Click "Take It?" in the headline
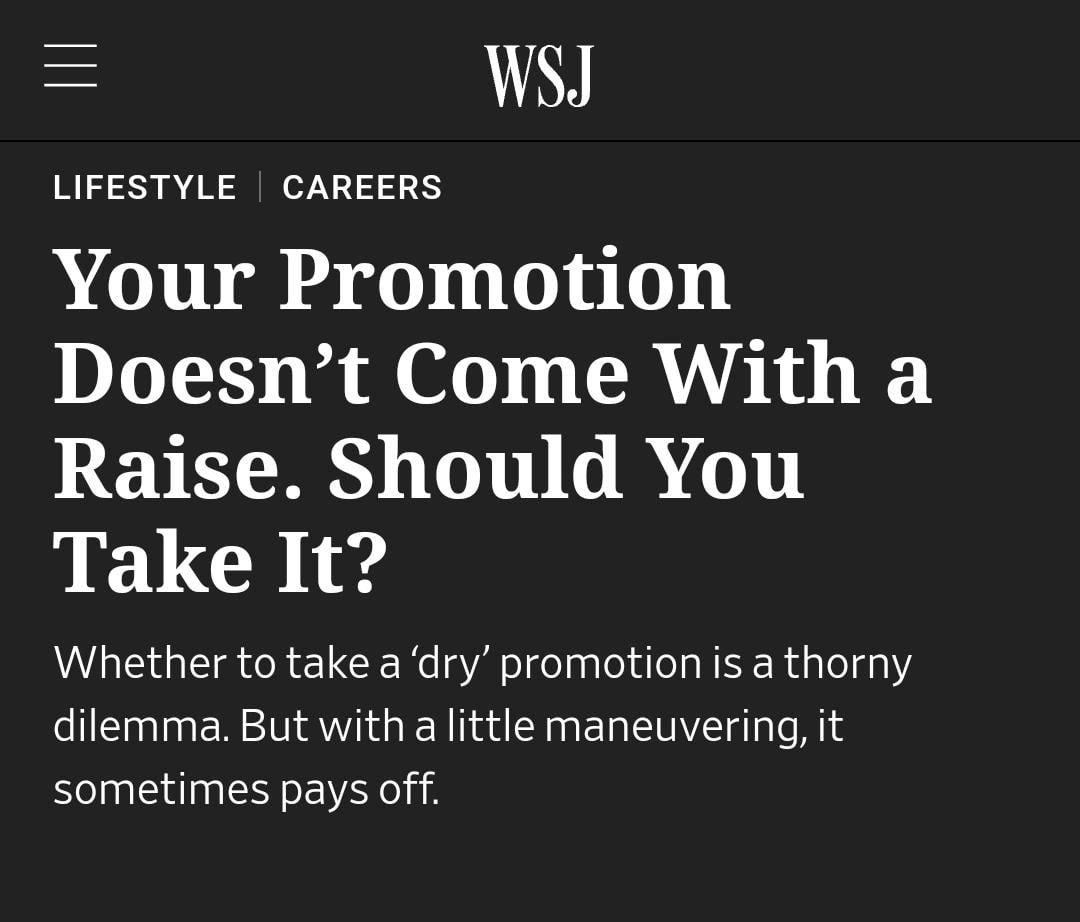This screenshot has width=1080, height=922. tap(219, 562)
